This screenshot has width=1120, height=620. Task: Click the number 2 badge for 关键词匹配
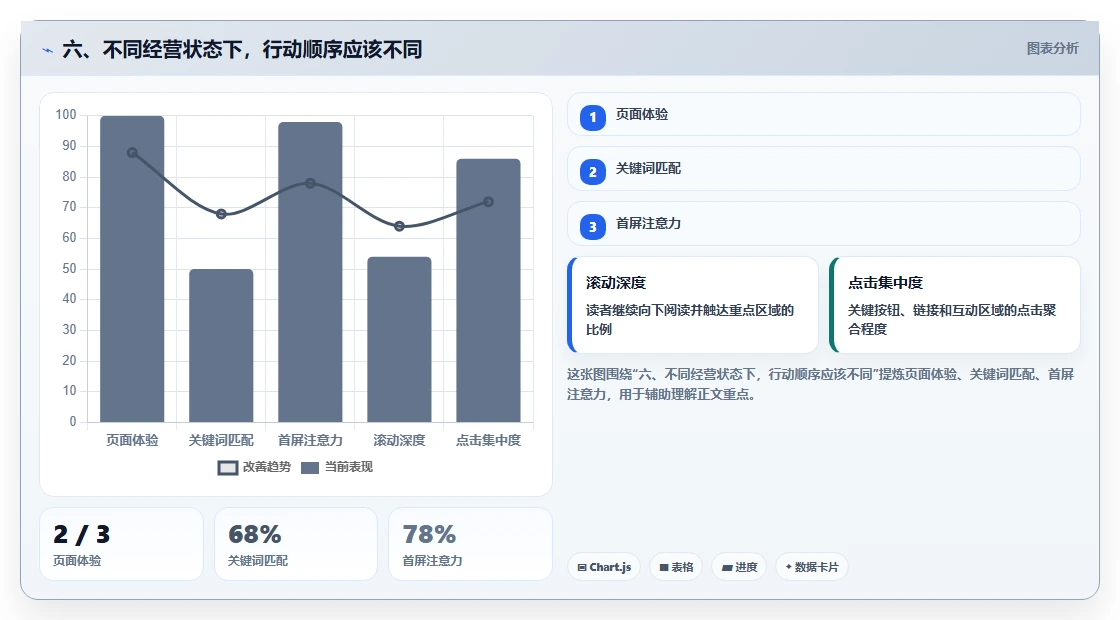(593, 172)
